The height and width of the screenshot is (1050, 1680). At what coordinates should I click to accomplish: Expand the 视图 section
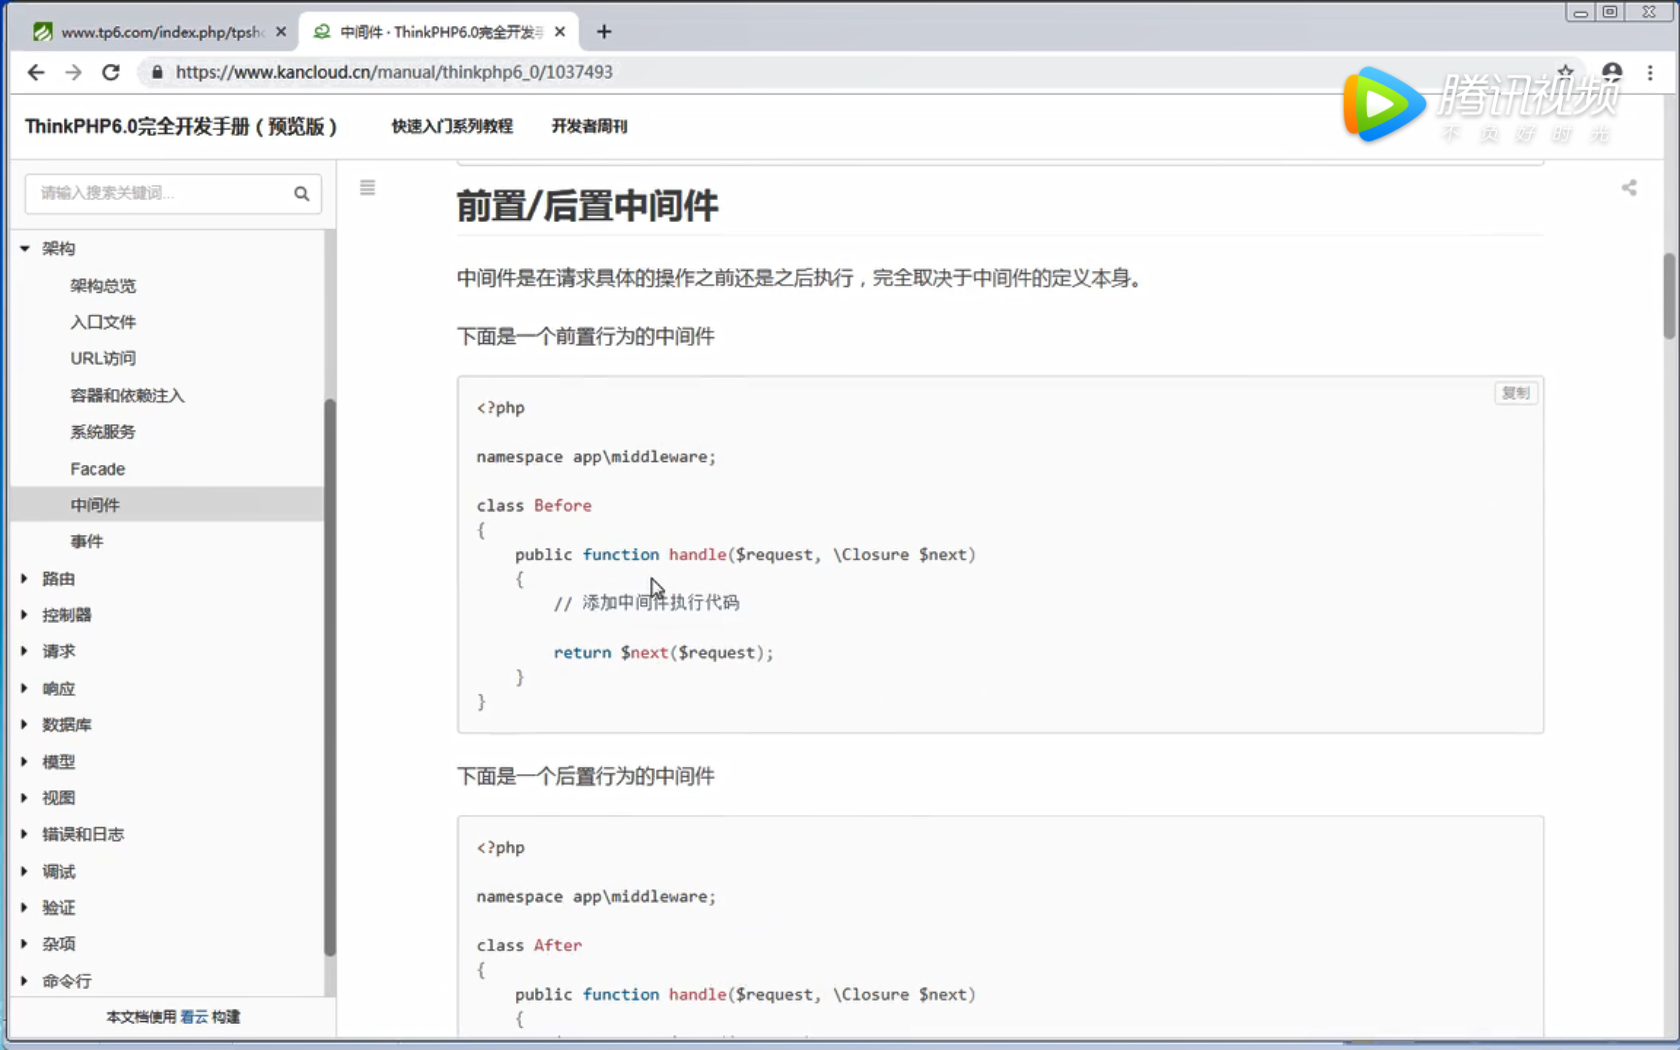tap(24, 797)
